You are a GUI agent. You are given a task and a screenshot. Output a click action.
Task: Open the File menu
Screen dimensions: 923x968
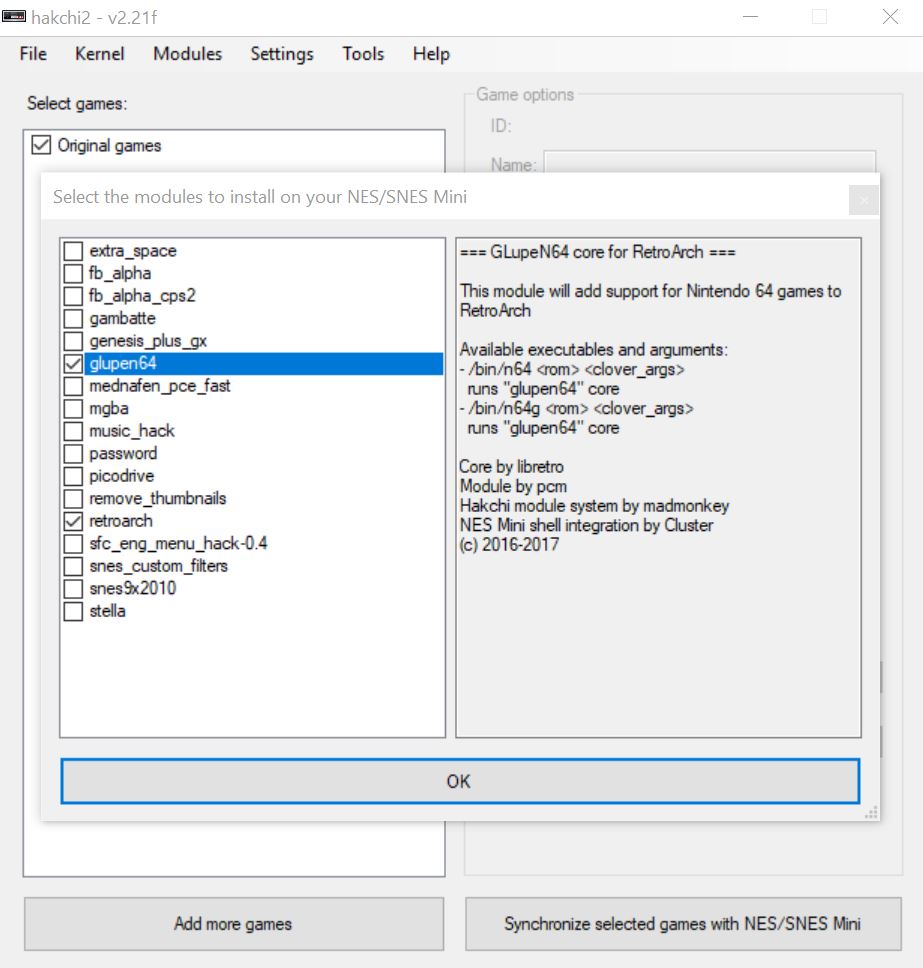pyautogui.click(x=33, y=54)
